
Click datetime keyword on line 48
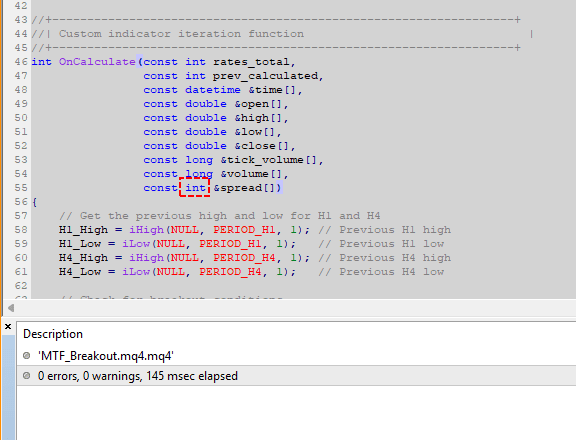pos(213,90)
